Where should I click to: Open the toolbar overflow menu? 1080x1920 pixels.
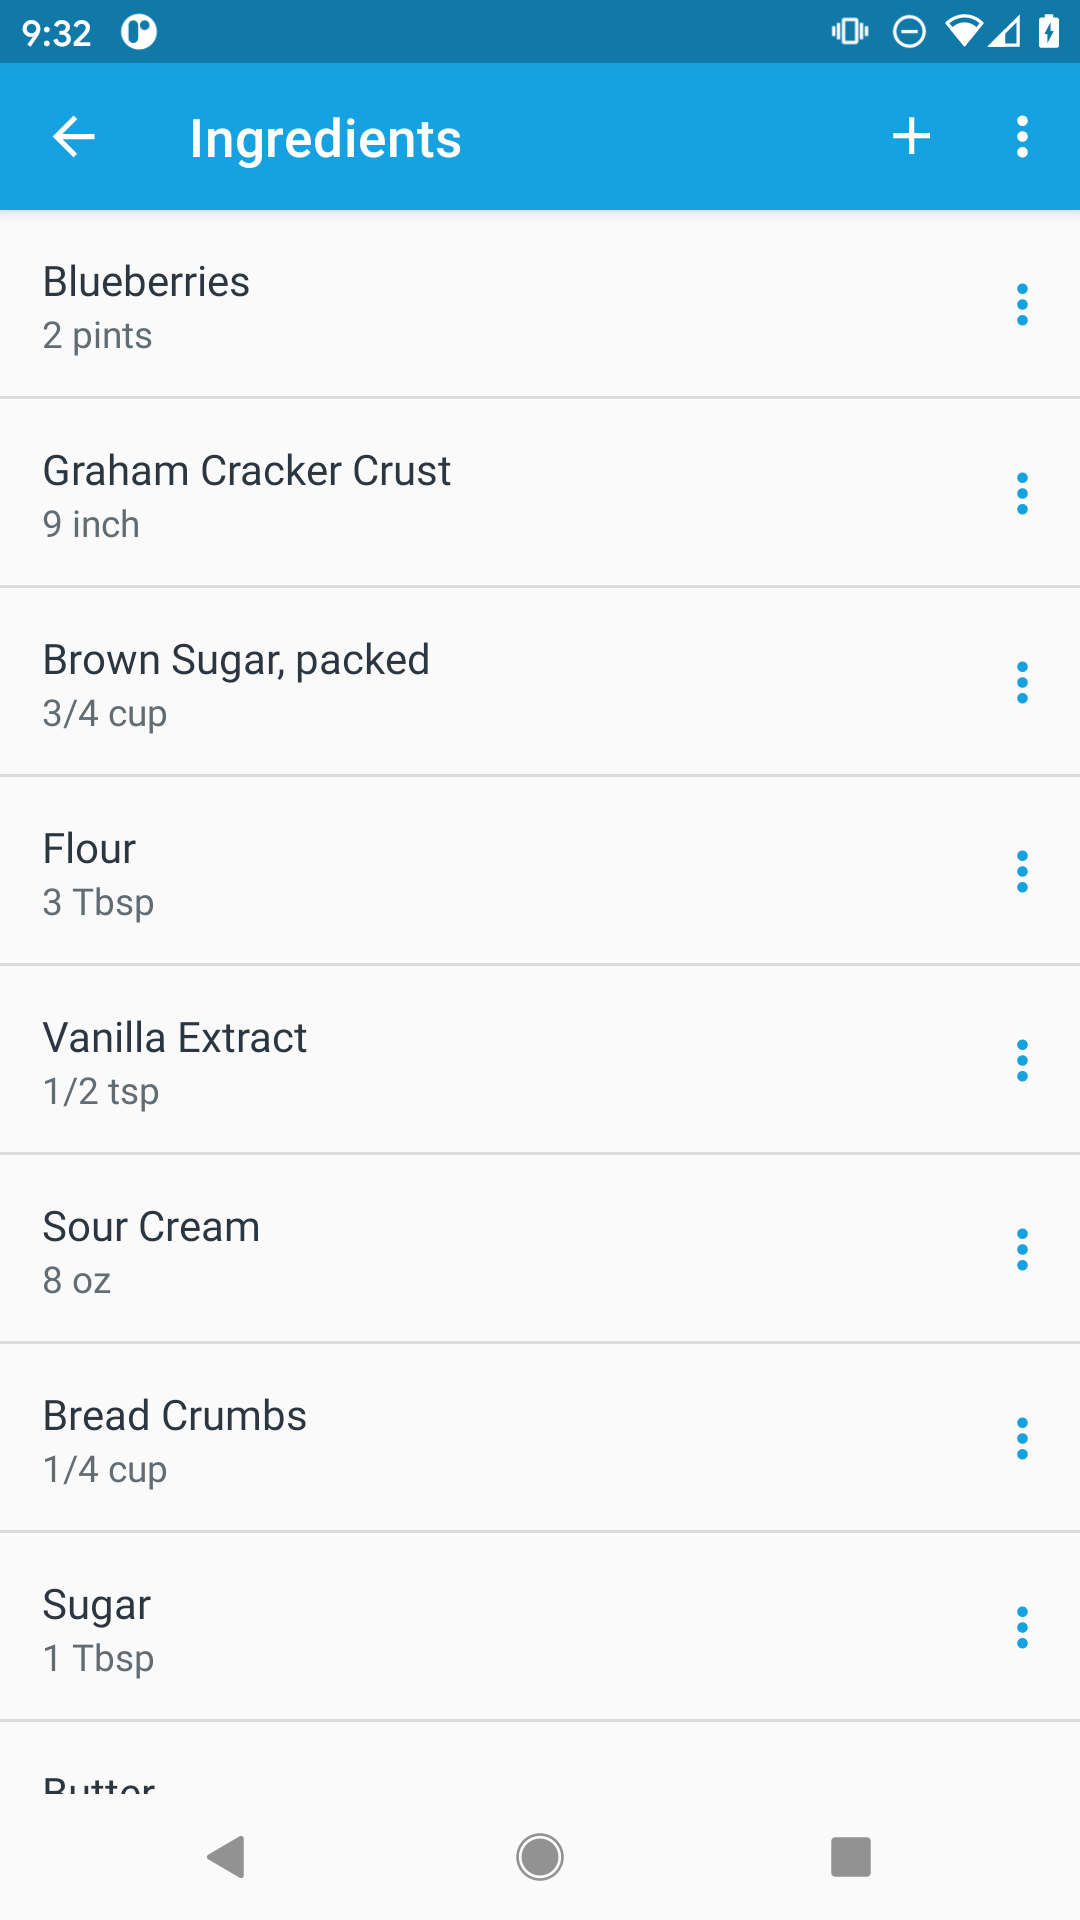[x=1021, y=137]
